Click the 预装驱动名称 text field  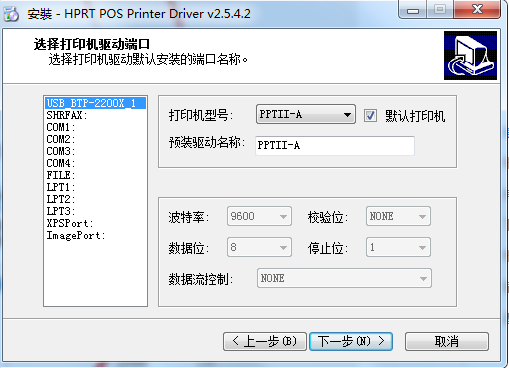[x=335, y=146]
